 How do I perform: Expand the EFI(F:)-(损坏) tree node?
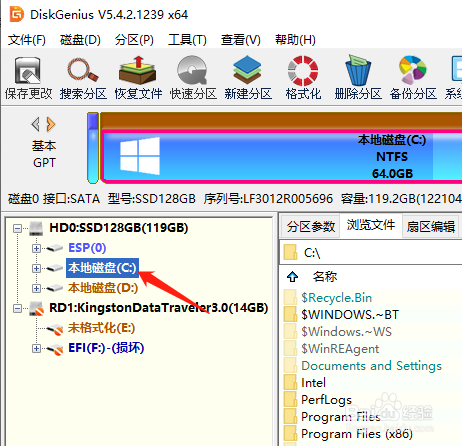coord(36,348)
